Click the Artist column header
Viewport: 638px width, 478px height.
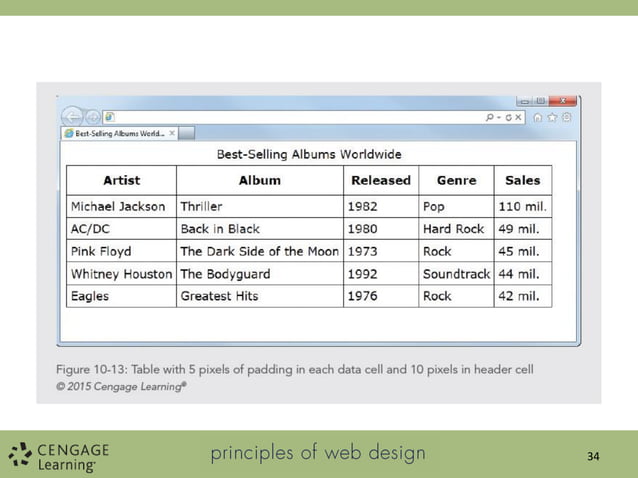click(122, 180)
